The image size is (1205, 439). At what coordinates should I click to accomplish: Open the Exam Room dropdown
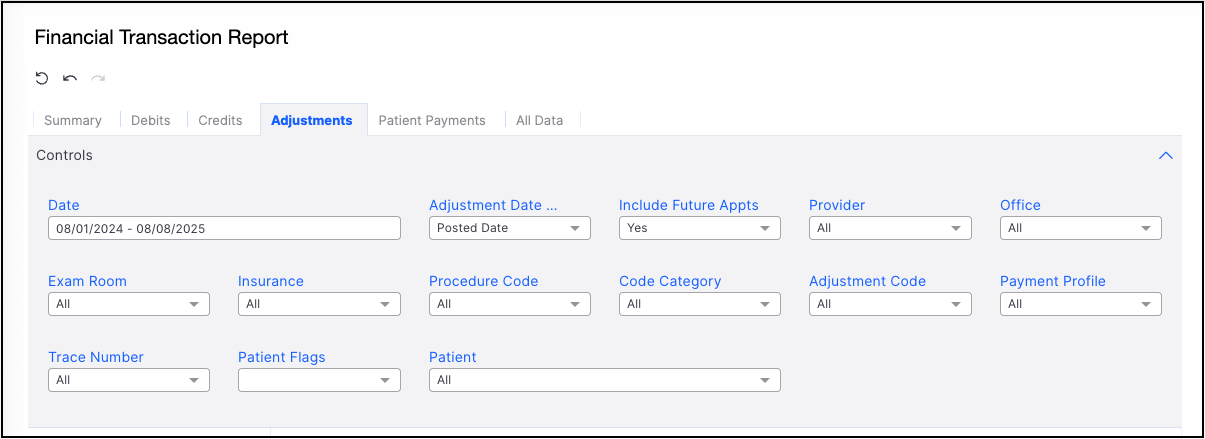click(x=129, y=304)
